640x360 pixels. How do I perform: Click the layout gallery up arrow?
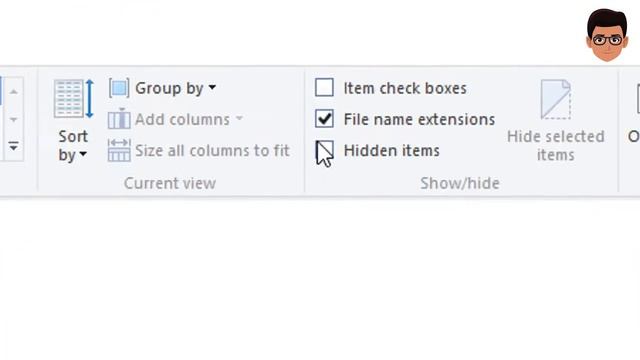click(13, 92)
